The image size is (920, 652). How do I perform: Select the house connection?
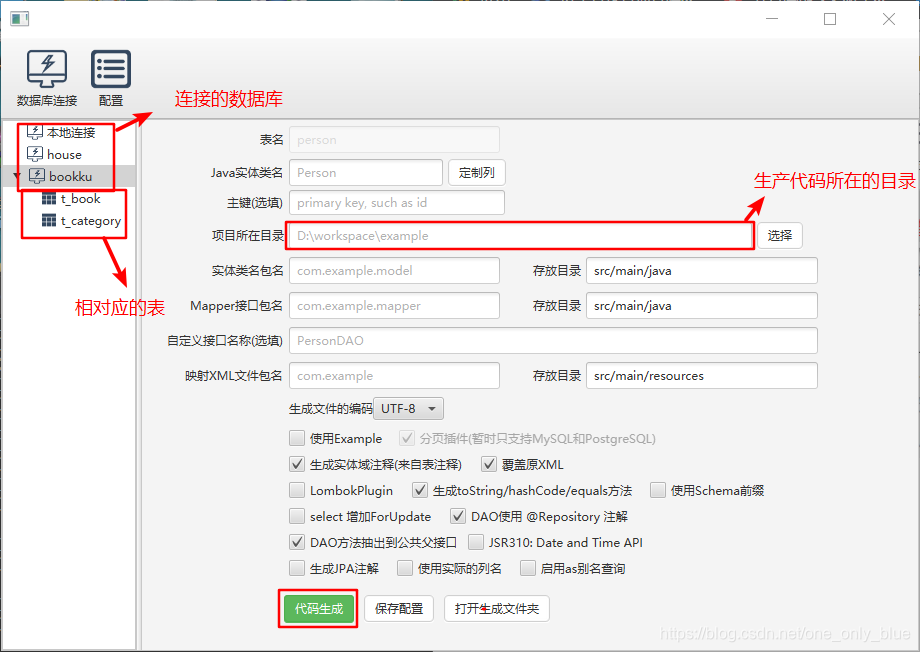click(65, 154)
